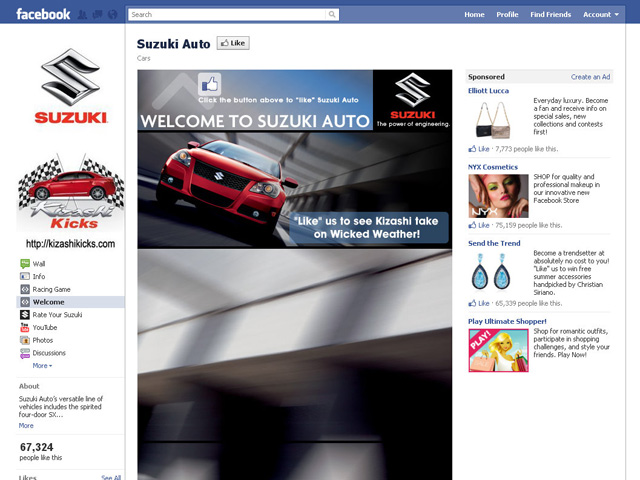Open friend requests icon in header
The image size is (640, 480).
point(82,15)
